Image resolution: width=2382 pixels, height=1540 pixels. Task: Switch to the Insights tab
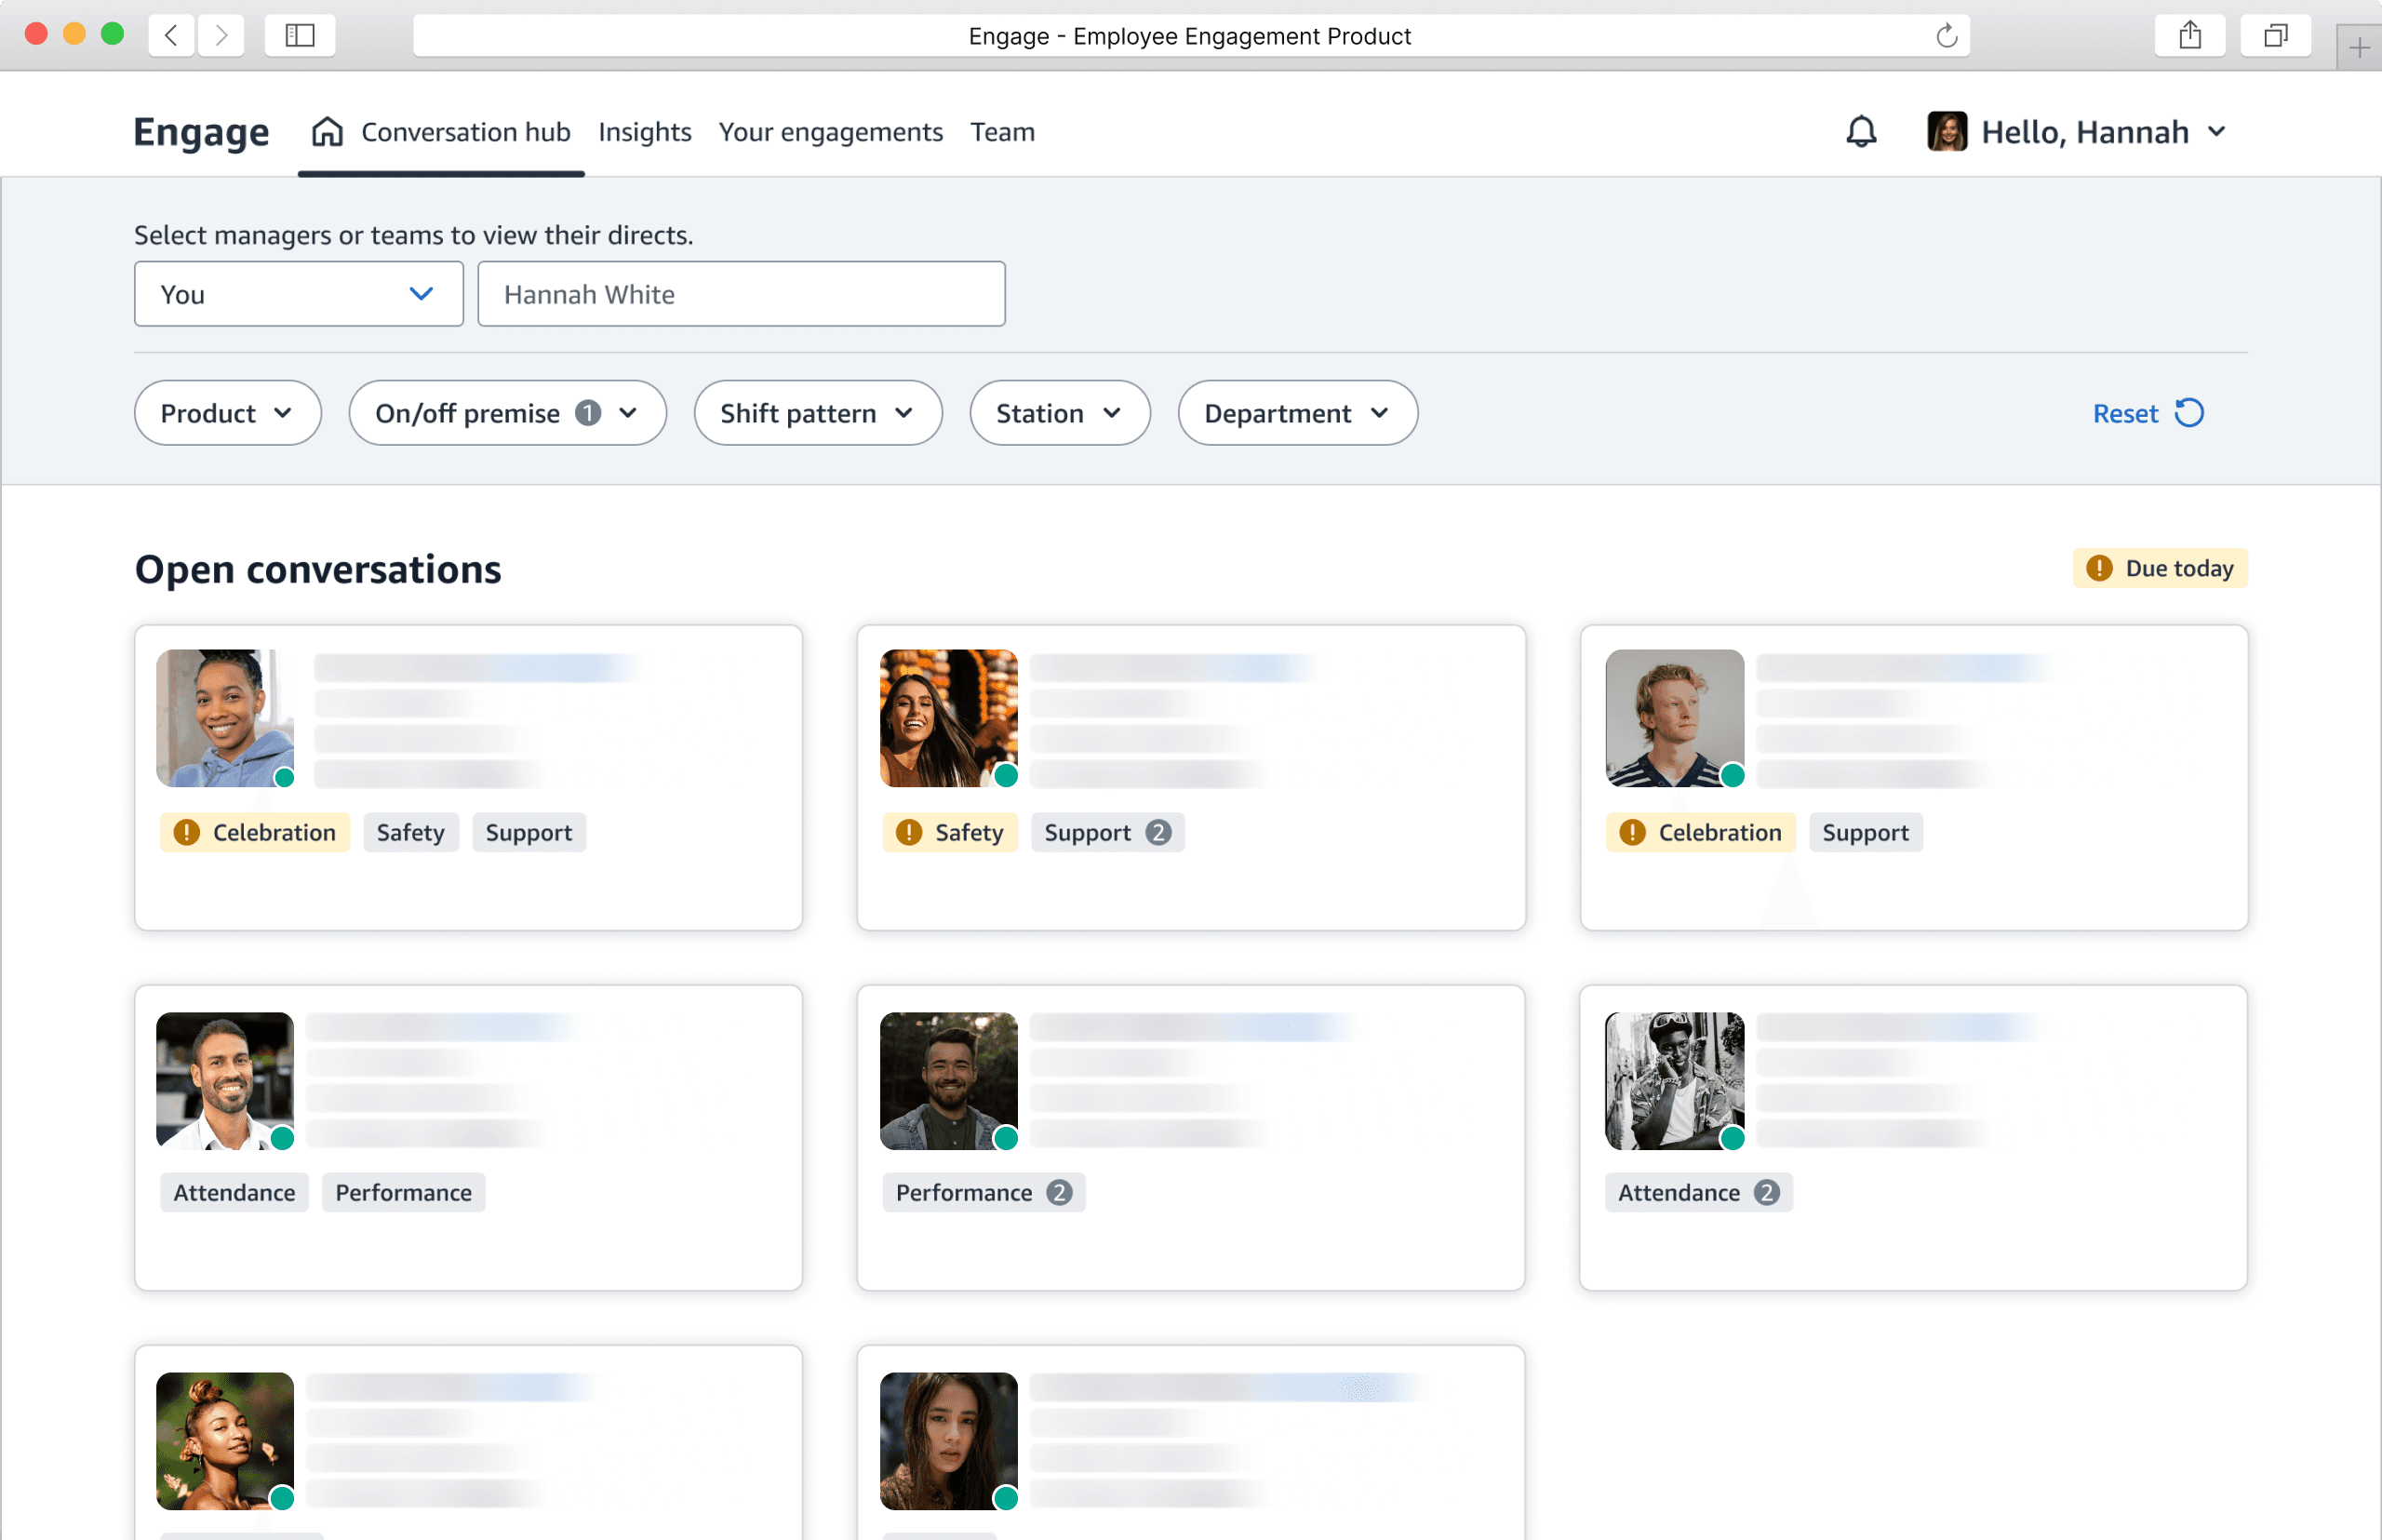coord(645,132)
